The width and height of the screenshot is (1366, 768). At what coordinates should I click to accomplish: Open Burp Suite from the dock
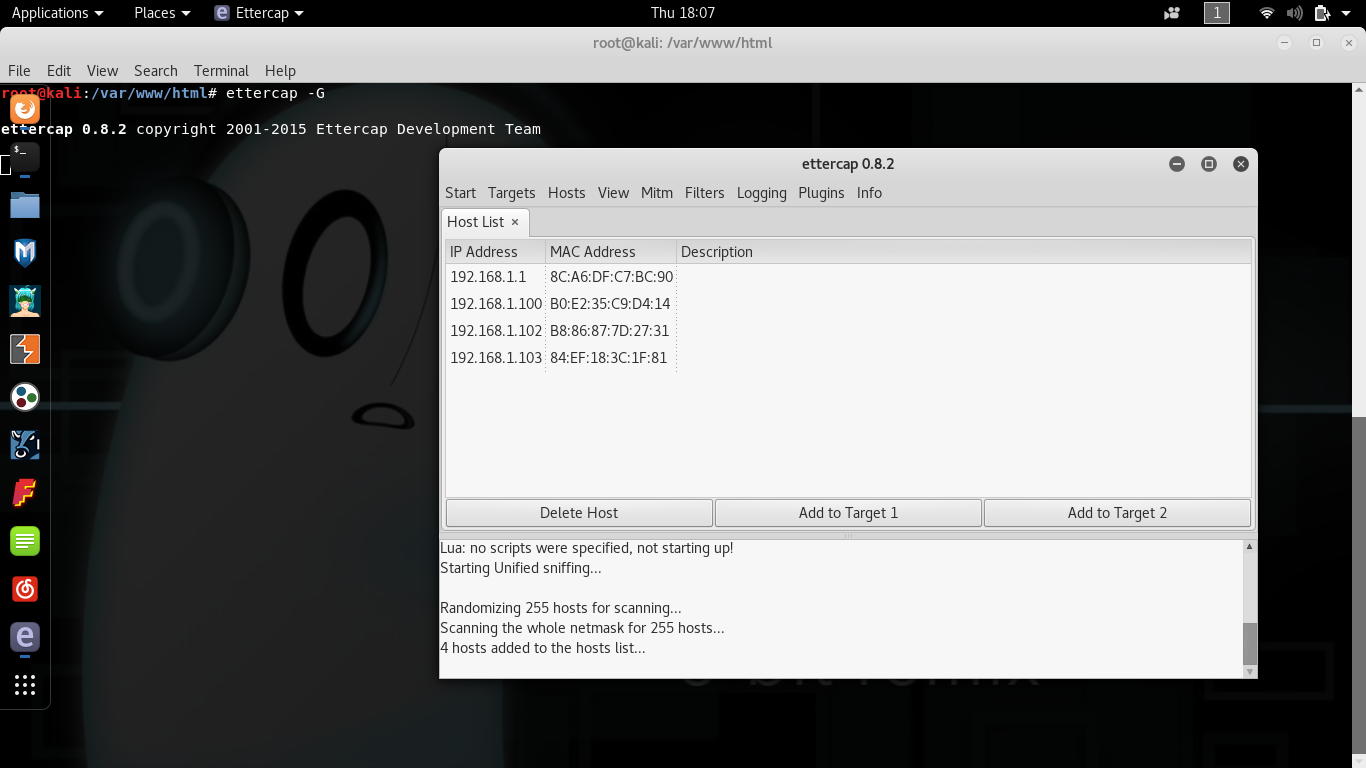[x=25, y=349]
